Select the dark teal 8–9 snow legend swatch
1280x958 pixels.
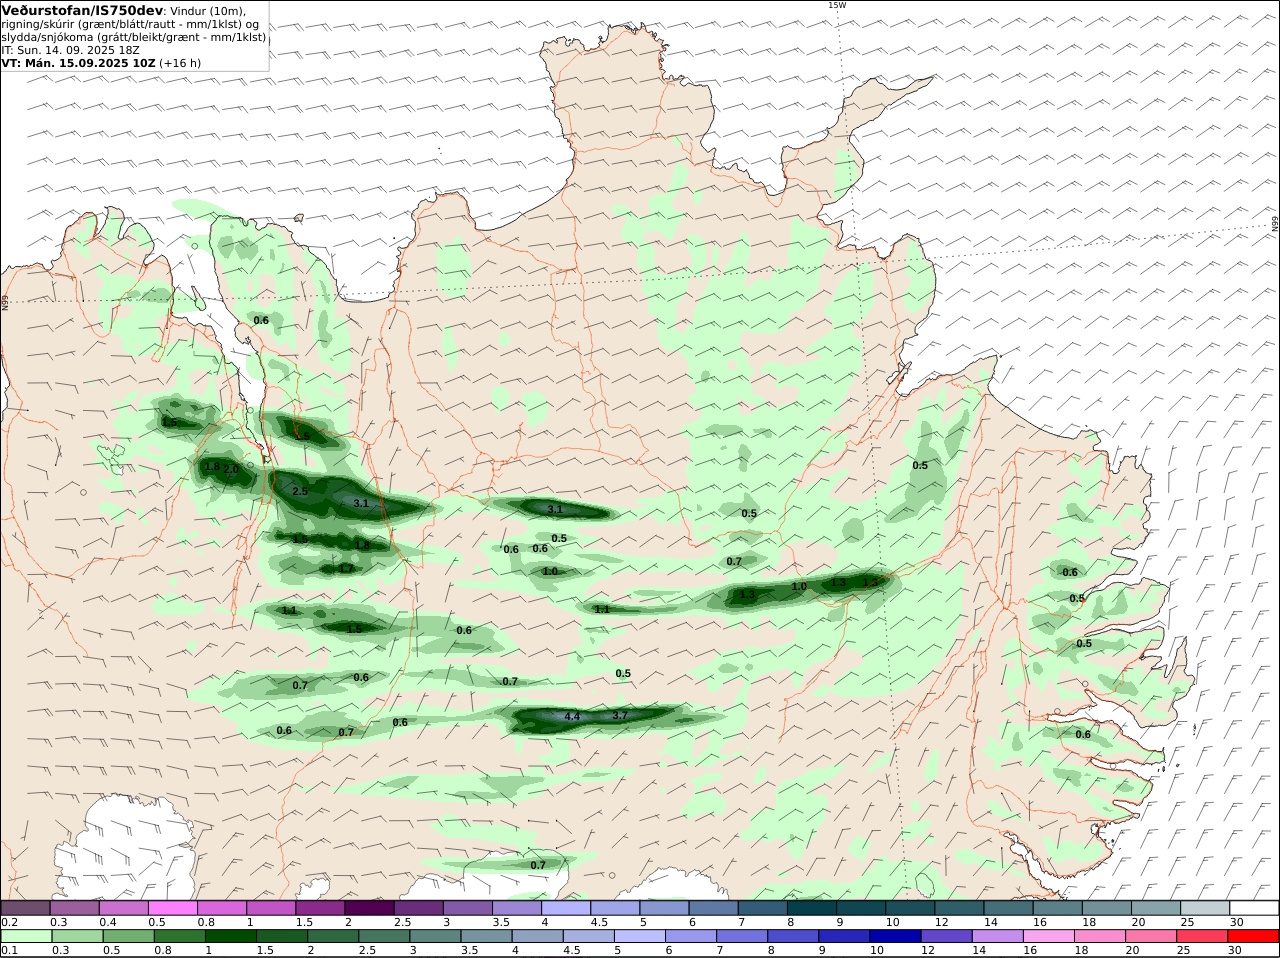[x=812, y=908]
